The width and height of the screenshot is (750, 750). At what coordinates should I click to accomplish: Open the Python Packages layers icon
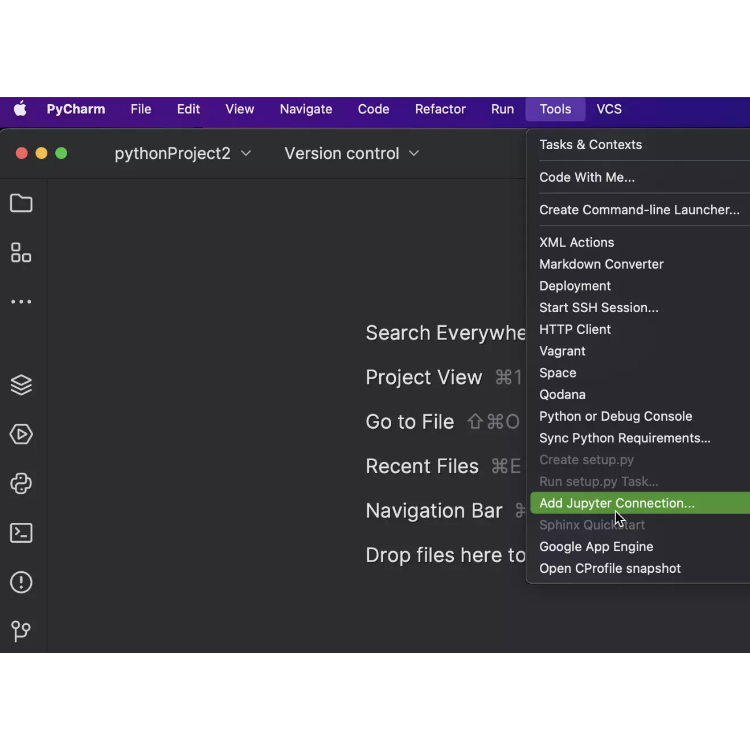tap(21, 385)
